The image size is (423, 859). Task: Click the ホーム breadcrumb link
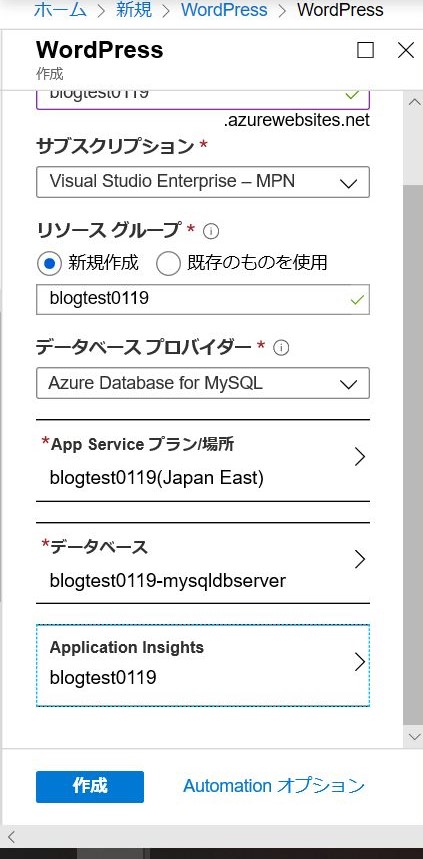[60, 10]
